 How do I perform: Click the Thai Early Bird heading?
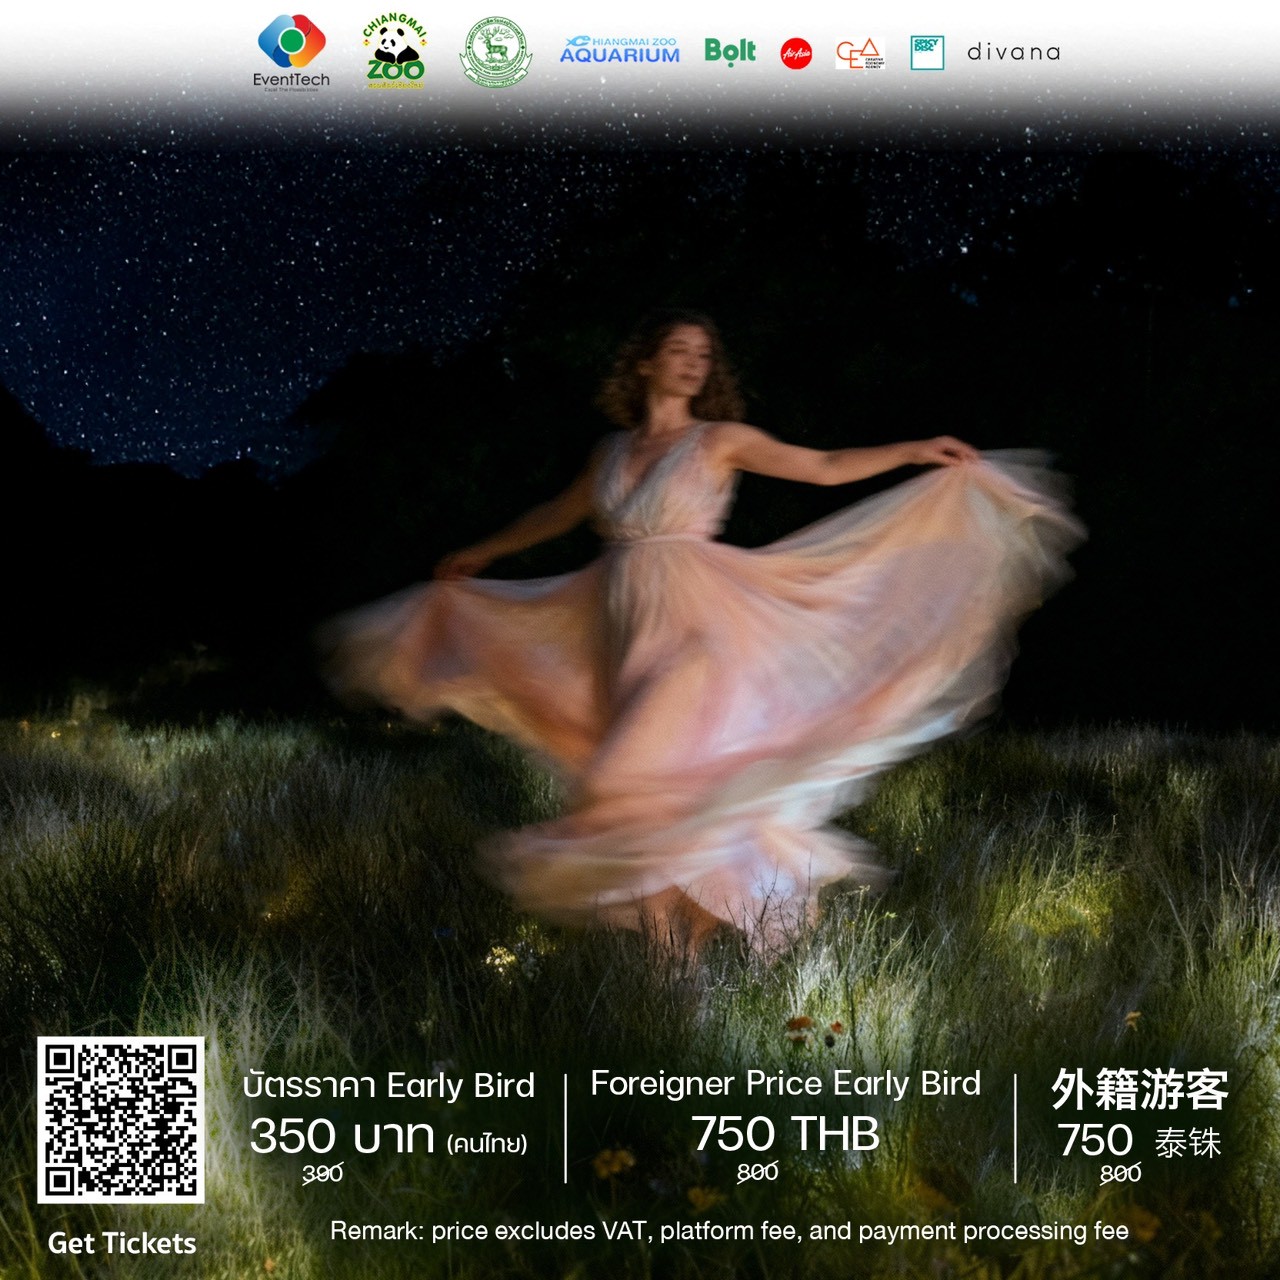(388, 1085)
